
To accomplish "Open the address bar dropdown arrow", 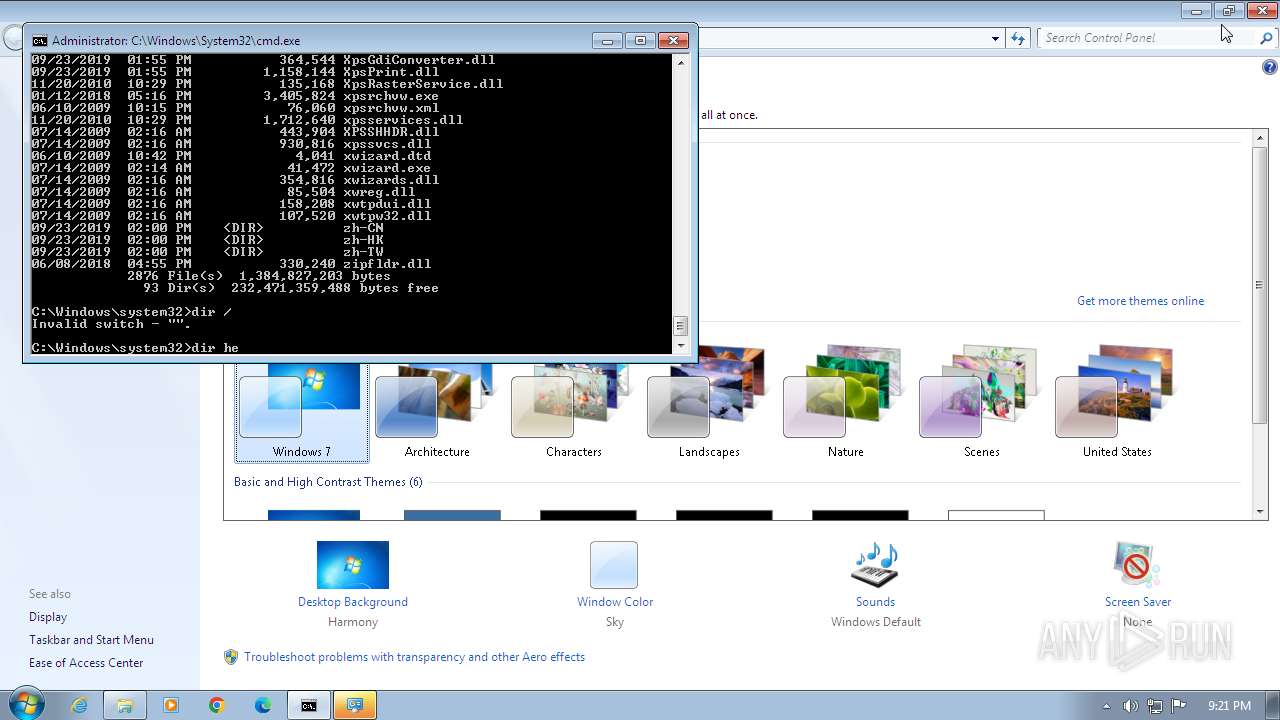I will 995,38.
